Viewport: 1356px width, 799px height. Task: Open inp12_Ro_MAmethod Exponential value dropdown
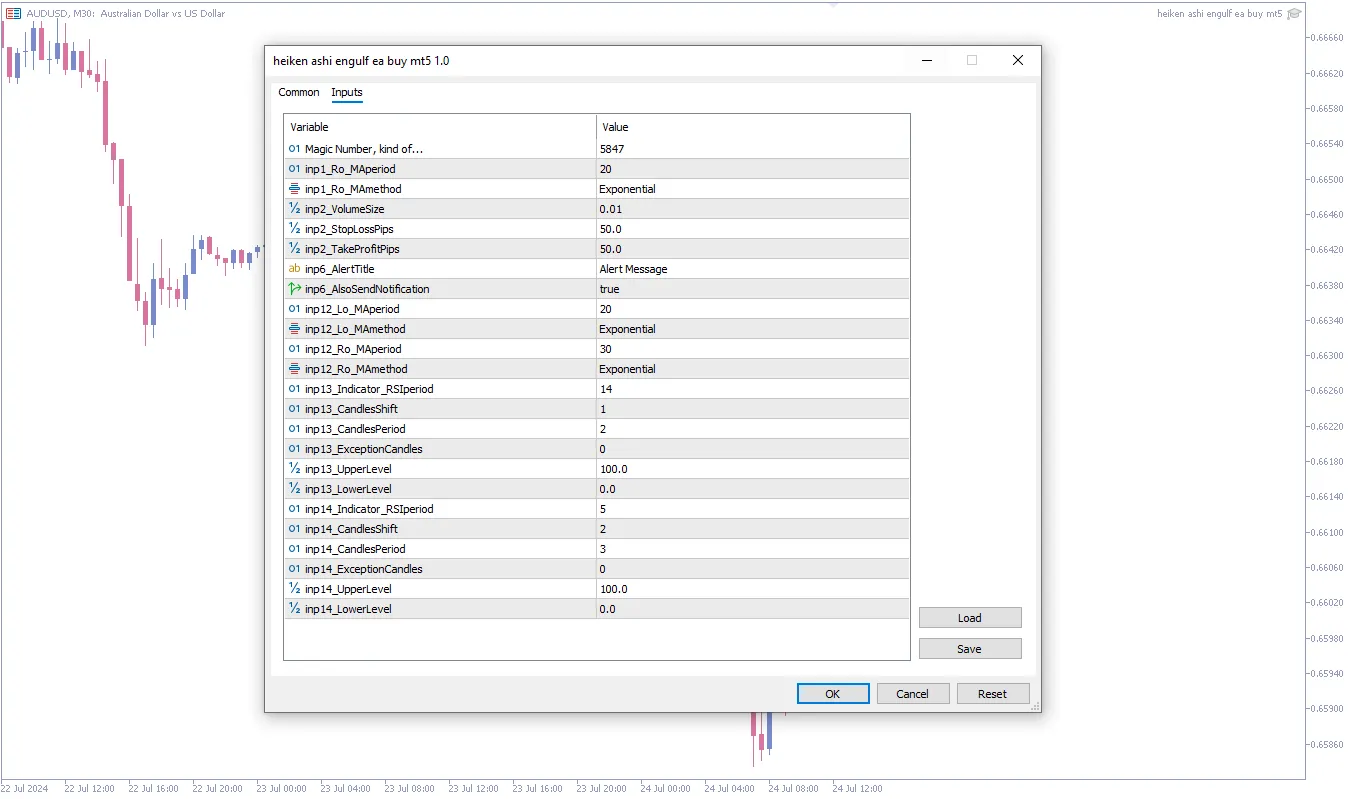[x=753, y=369]
